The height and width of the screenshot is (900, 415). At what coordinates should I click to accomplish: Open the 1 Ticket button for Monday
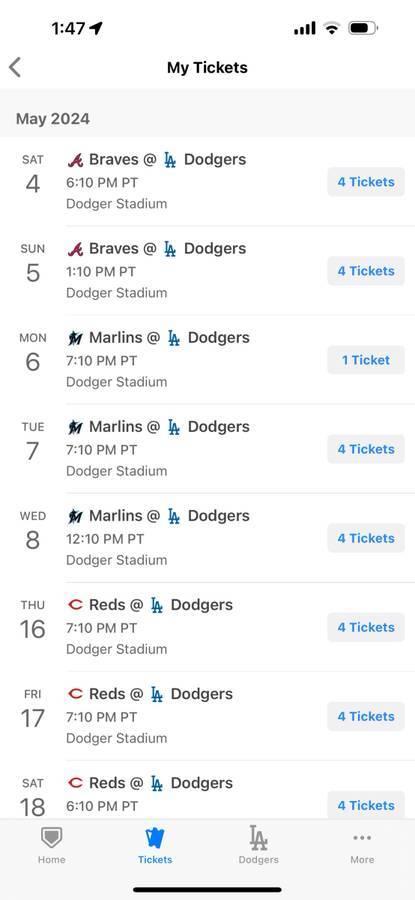pos(366,360)
